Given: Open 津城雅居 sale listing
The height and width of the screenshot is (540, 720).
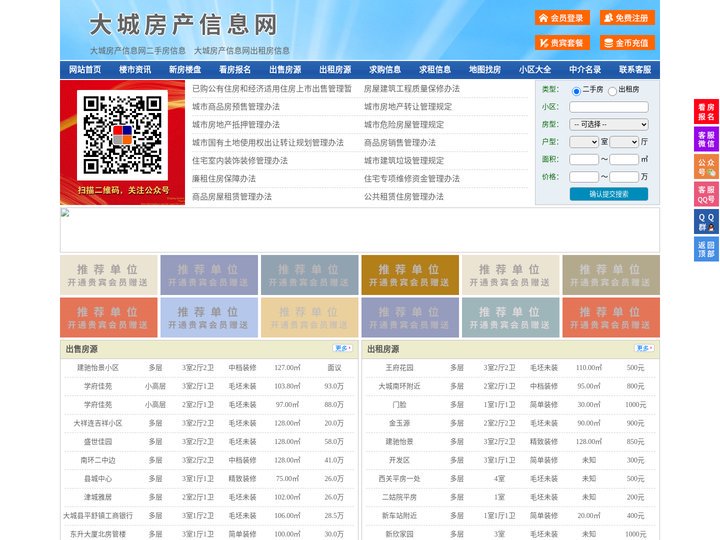Looking at the screenshot, I should [98, 497].
